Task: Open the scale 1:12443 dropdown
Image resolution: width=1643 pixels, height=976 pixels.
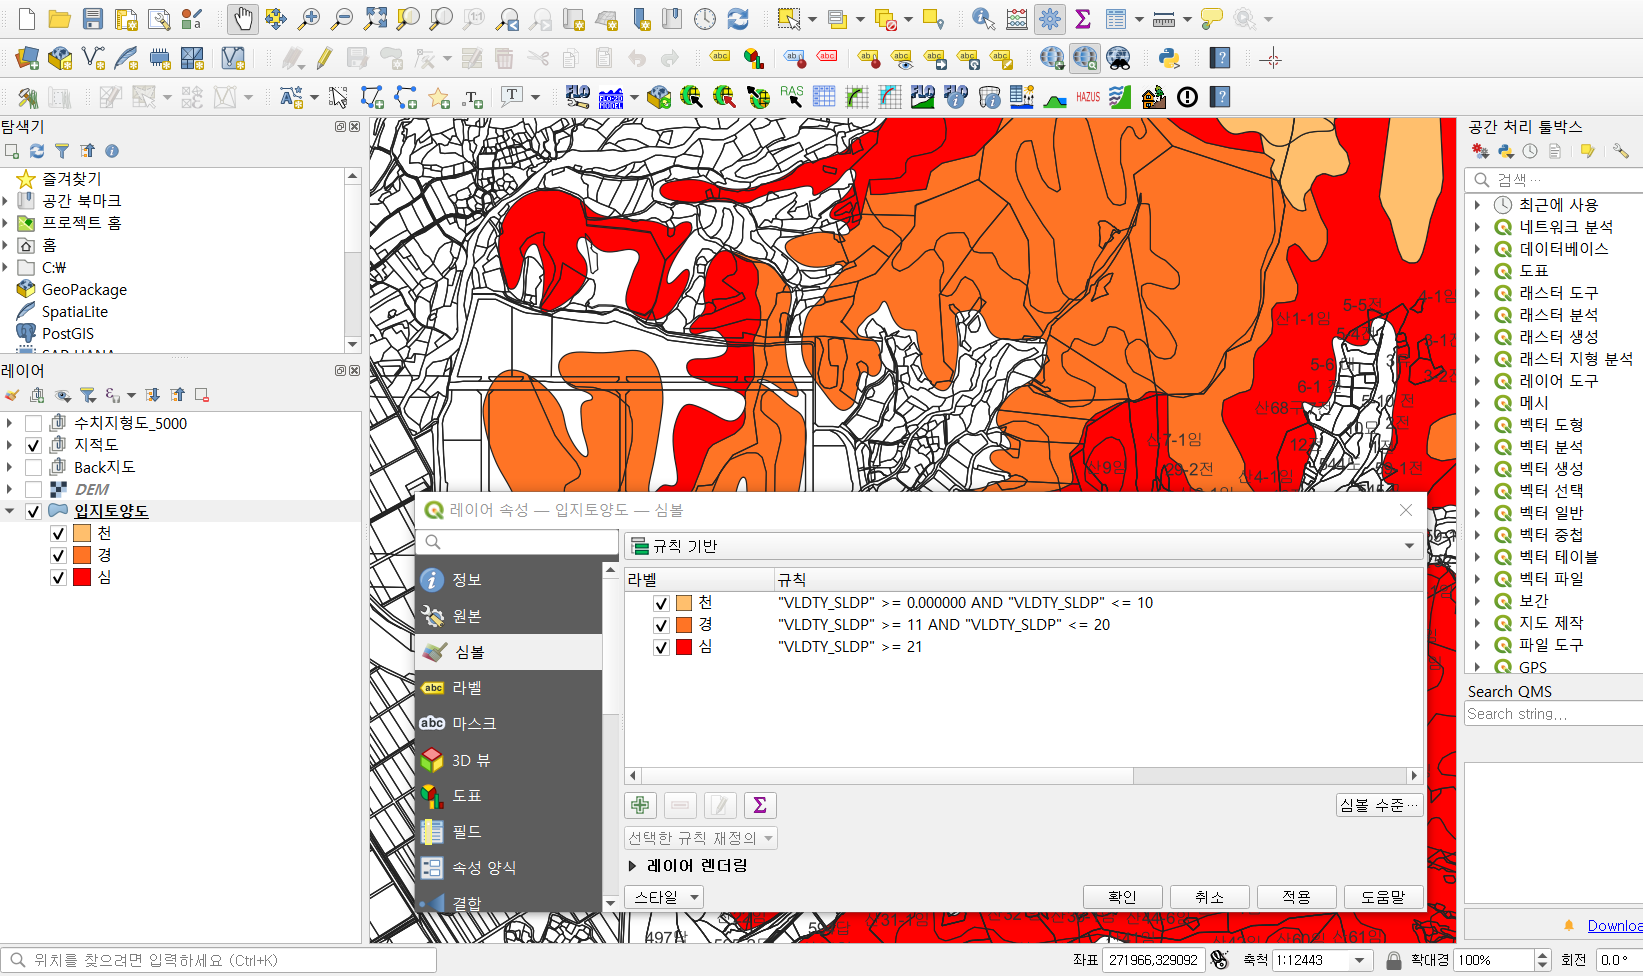Action: tap(1359, 960)
